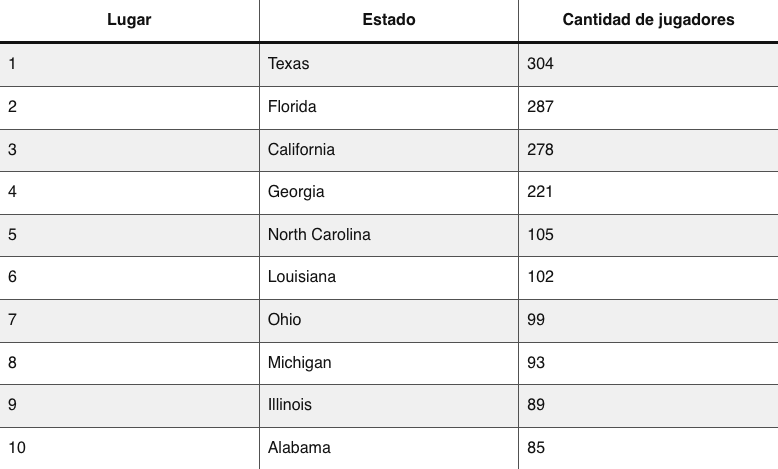Click the Lugar column header

point(129,20)
